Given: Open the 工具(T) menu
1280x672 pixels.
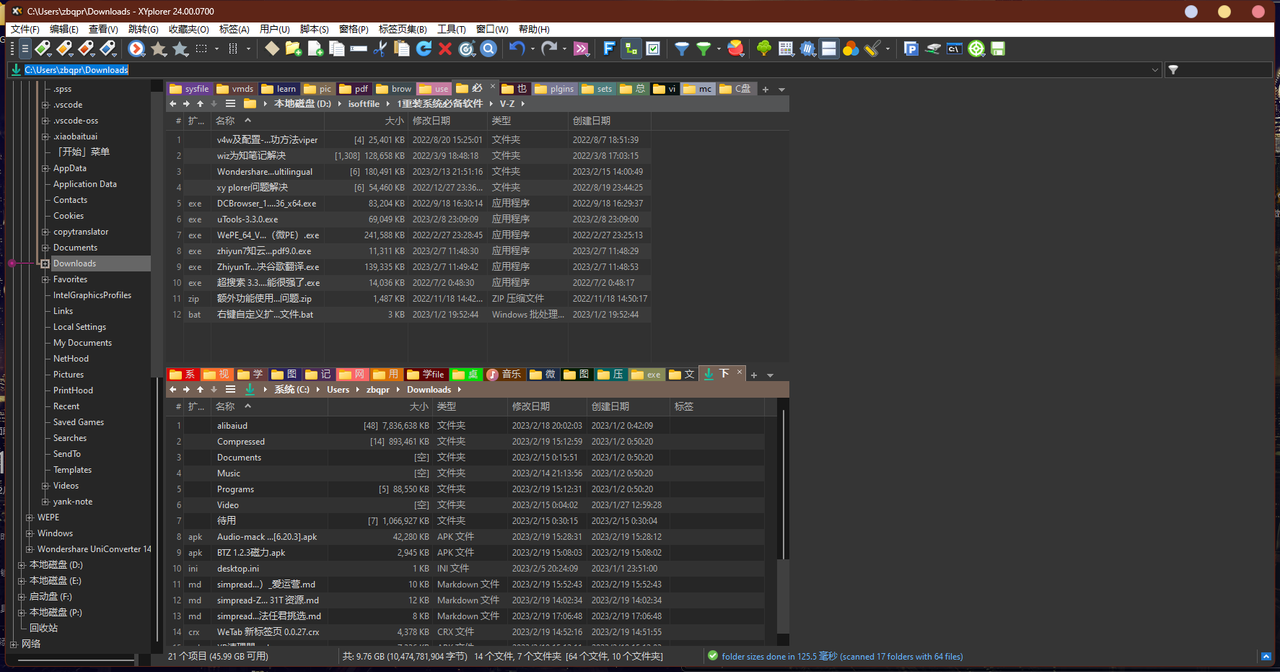Looking at the screenshot, I should pos(452,29).
